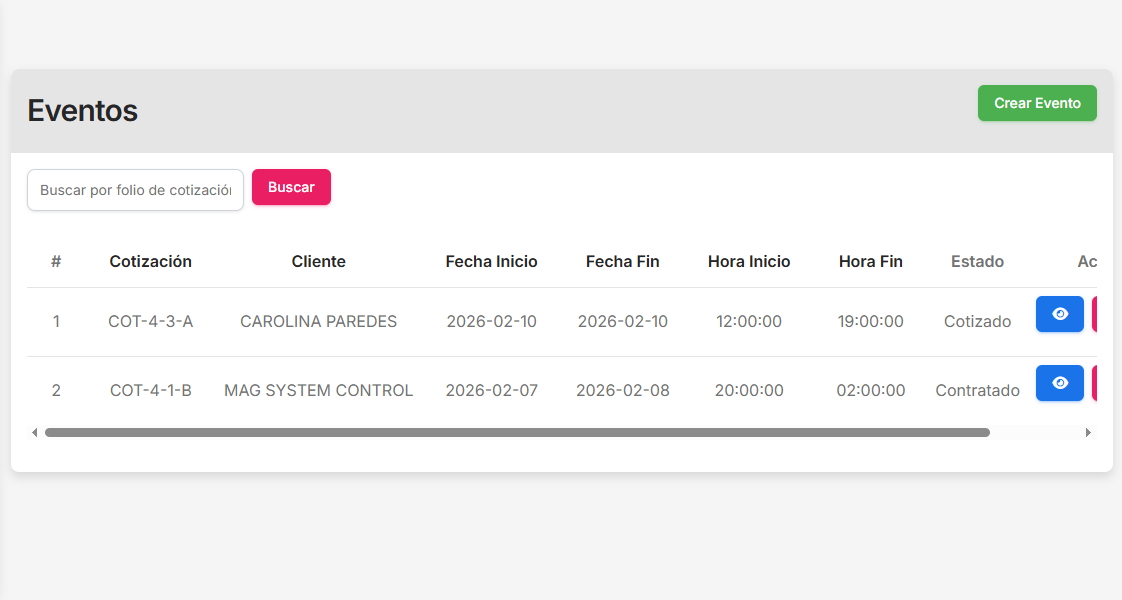The width and height of the screenshot is (1122, 600).
Task: Click the Cliente column header
Action: 319,262
